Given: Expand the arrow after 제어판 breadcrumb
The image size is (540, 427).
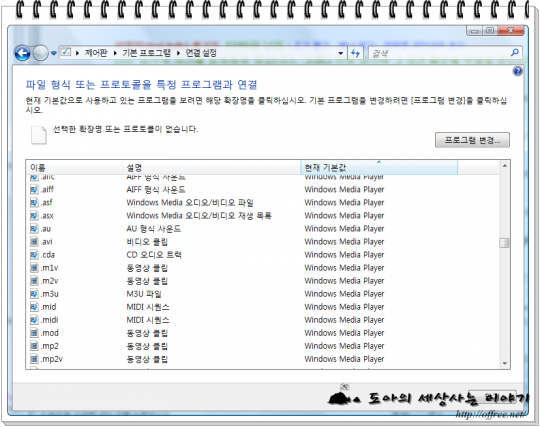Looking at the screenshot, I should point(115,53).
